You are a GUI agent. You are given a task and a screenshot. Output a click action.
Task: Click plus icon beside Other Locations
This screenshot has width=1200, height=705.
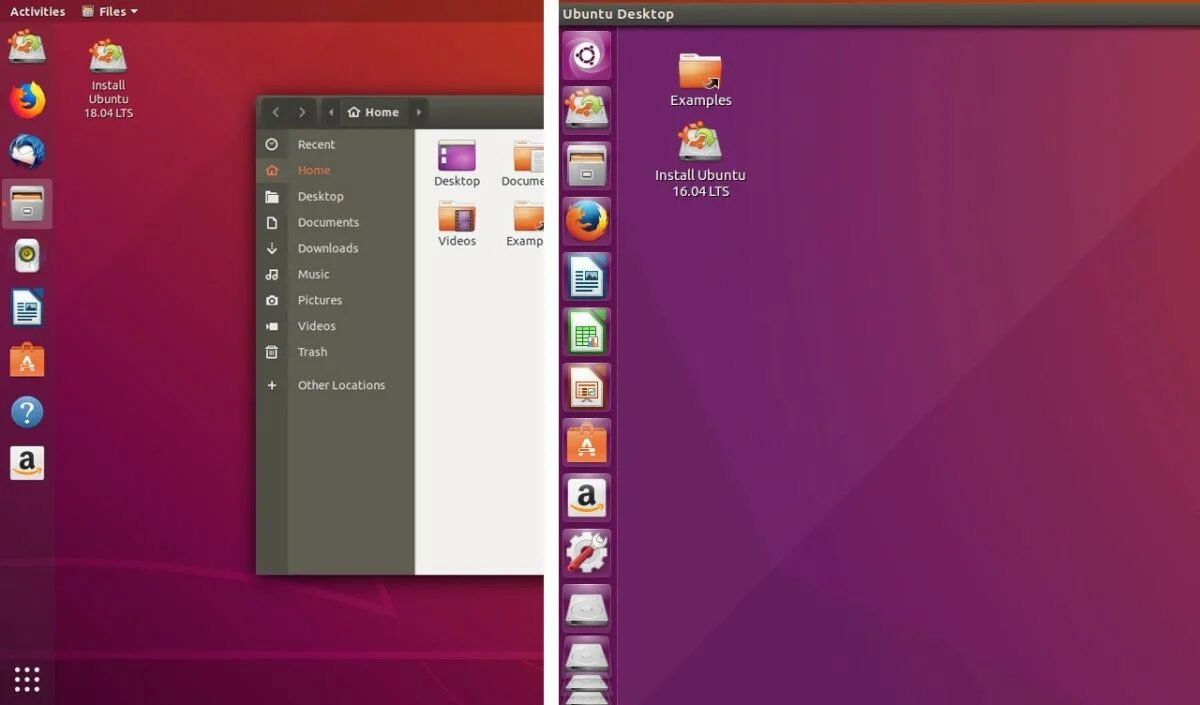point(272,385)
